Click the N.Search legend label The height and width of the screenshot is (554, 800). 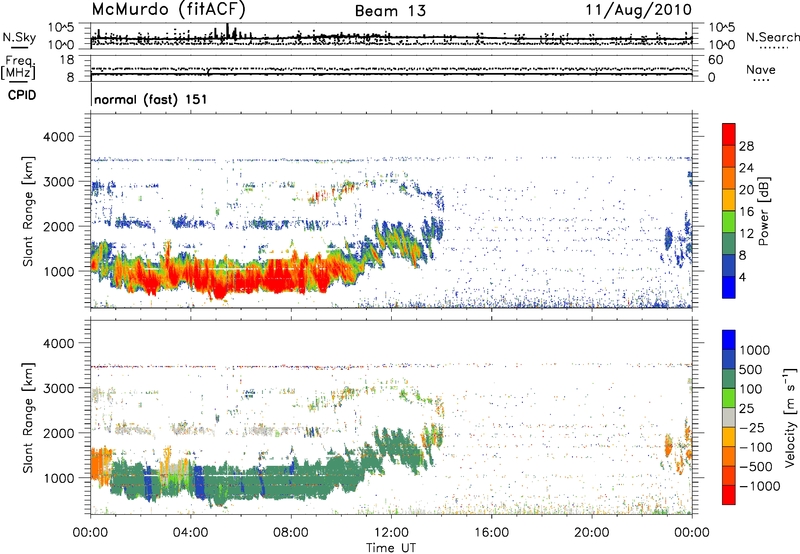click(x=772, y=37)
